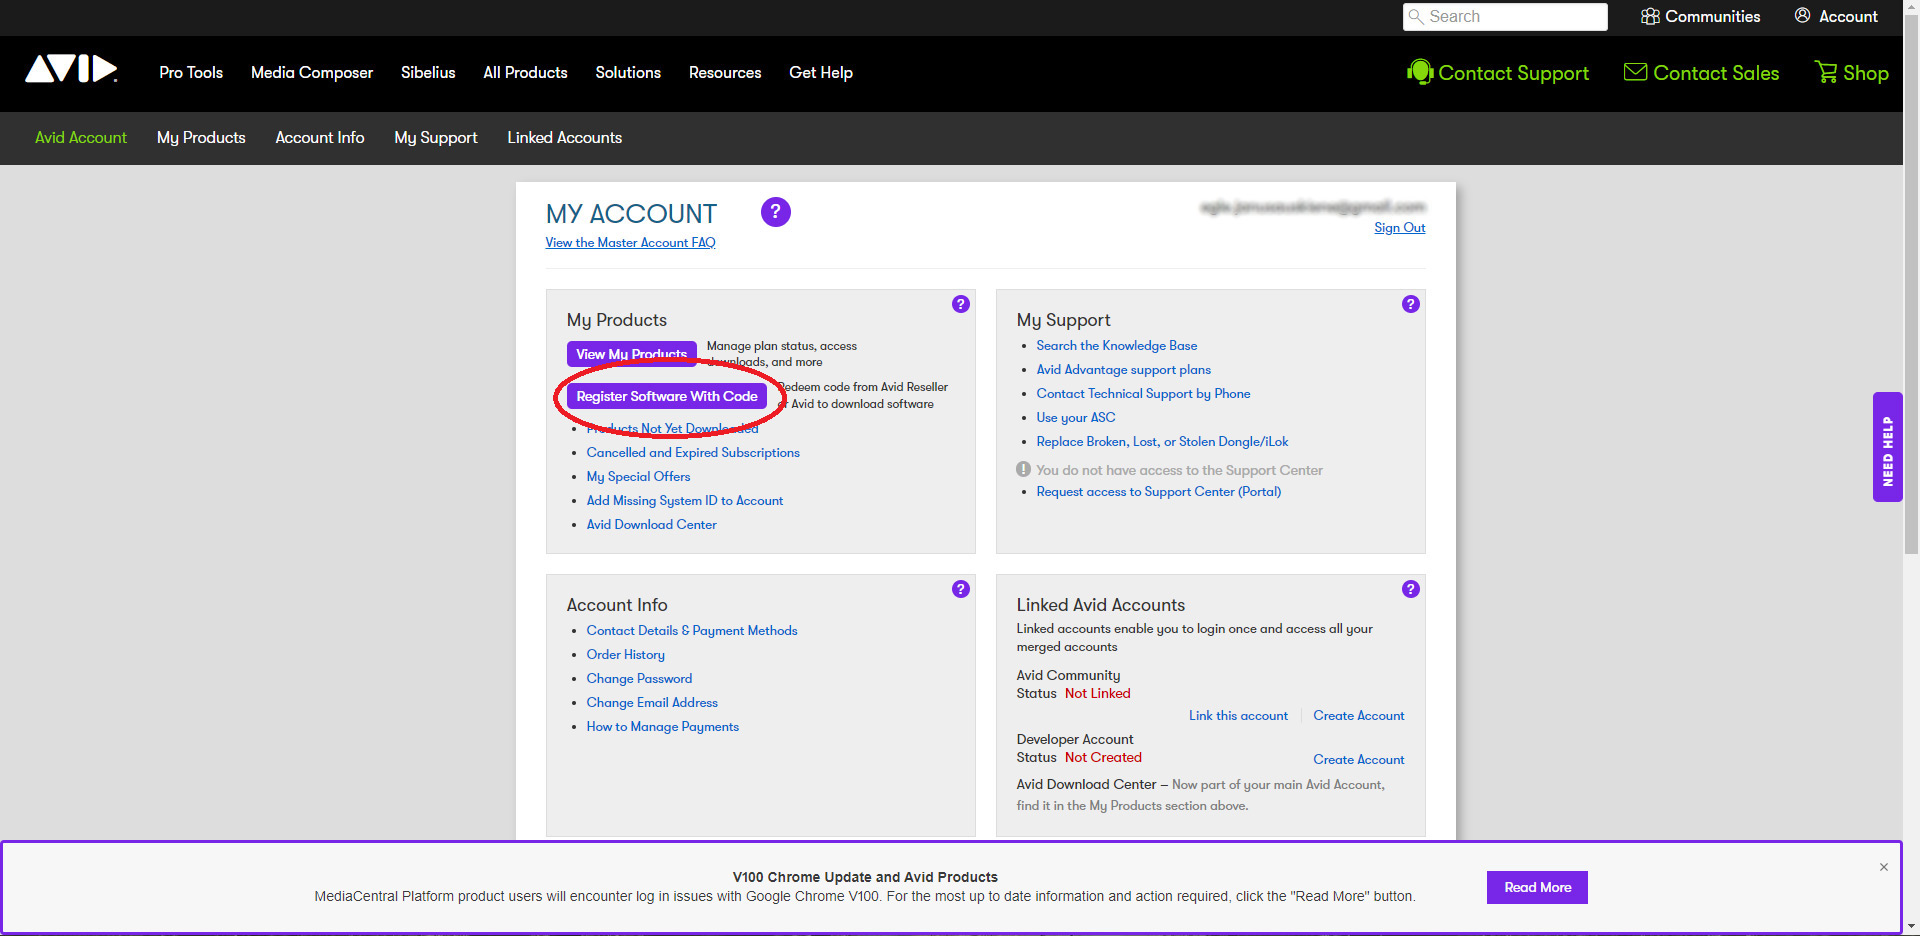Select the Avid Account tab
Image resolution: width=1920 pixels, height=936 pixels.
pyautogui.click(x=81, y=138)
